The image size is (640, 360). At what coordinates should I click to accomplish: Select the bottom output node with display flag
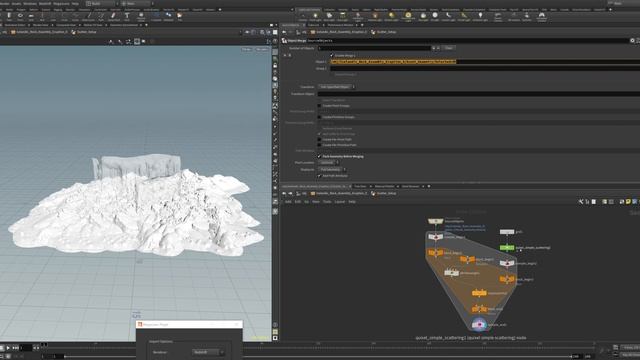tap(479, 324)
